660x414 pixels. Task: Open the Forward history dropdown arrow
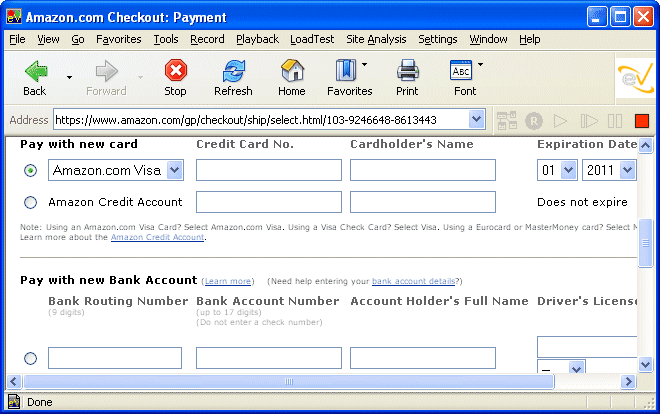(140, 77)
